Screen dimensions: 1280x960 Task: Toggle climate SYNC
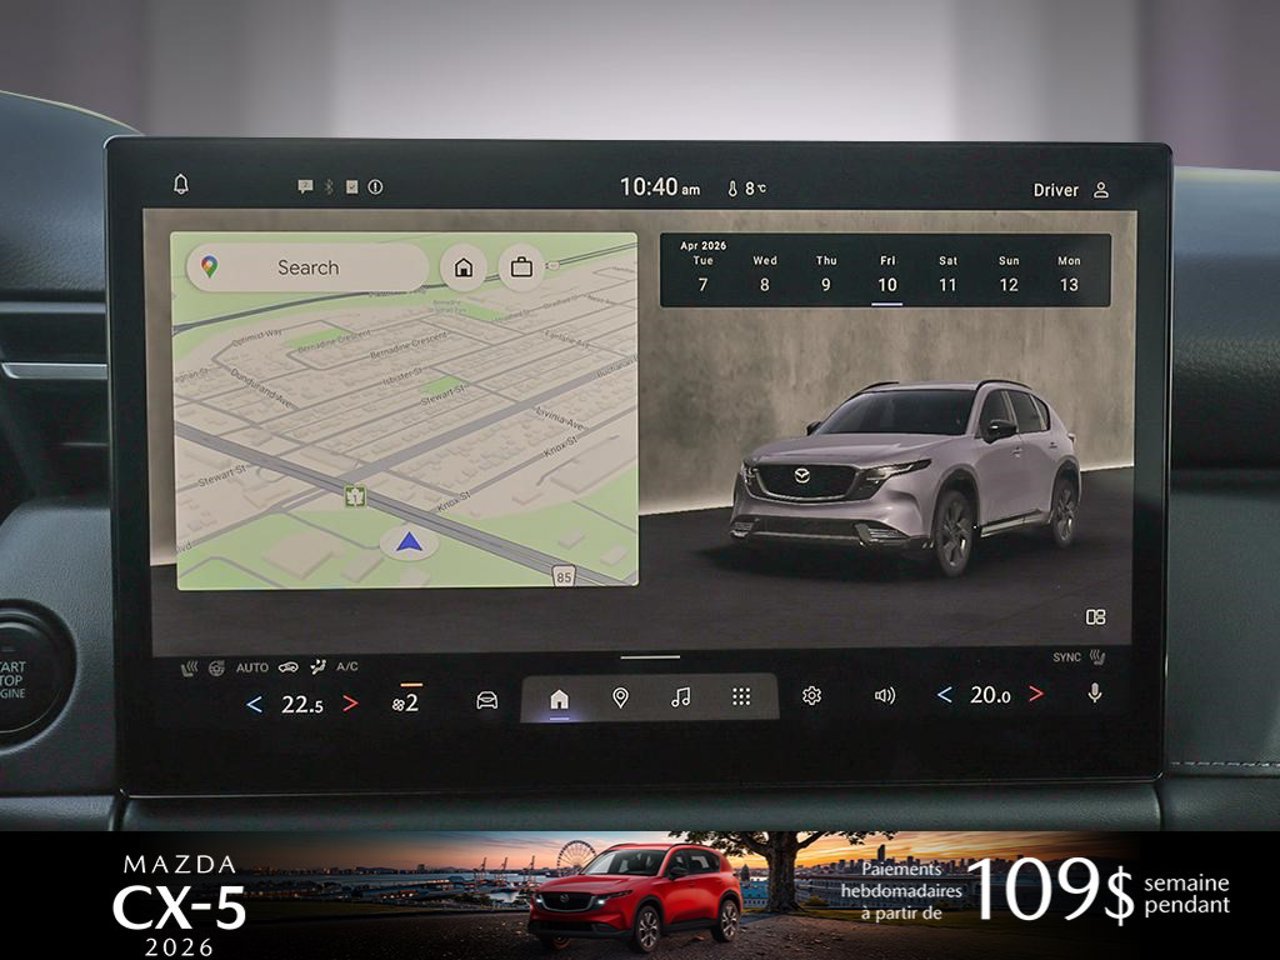point(1067,657)
